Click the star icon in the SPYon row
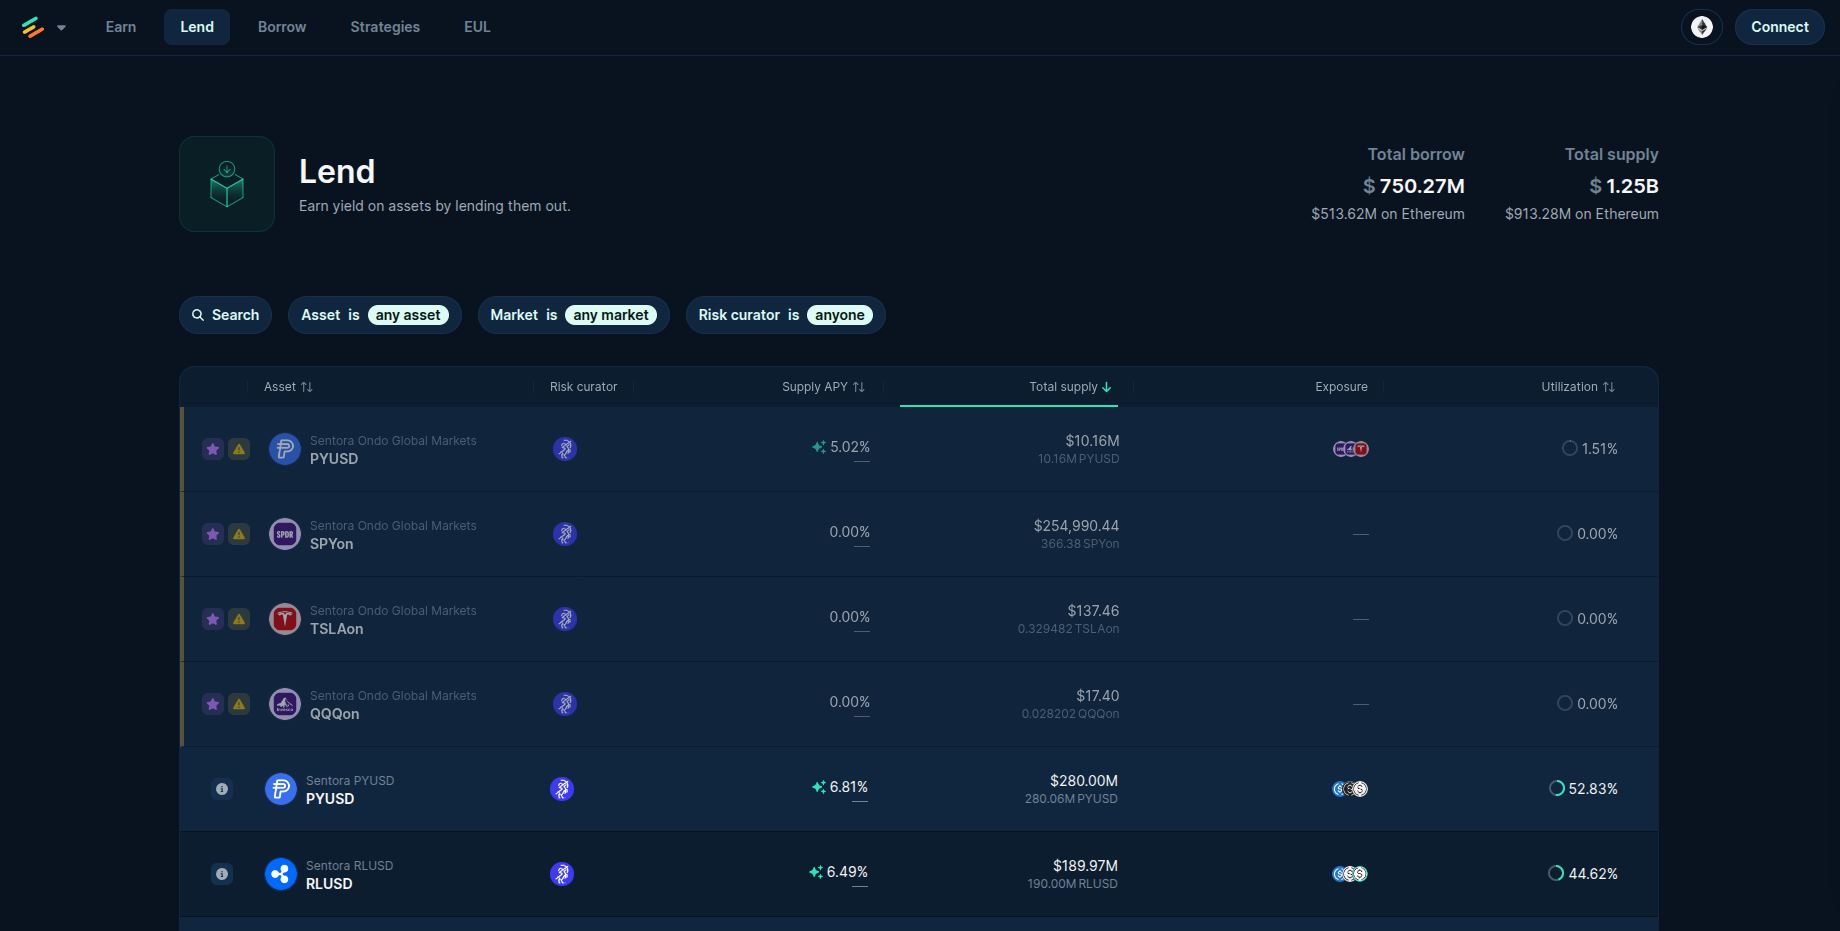Screen dimensions: 1840x931 click(213, 534)
